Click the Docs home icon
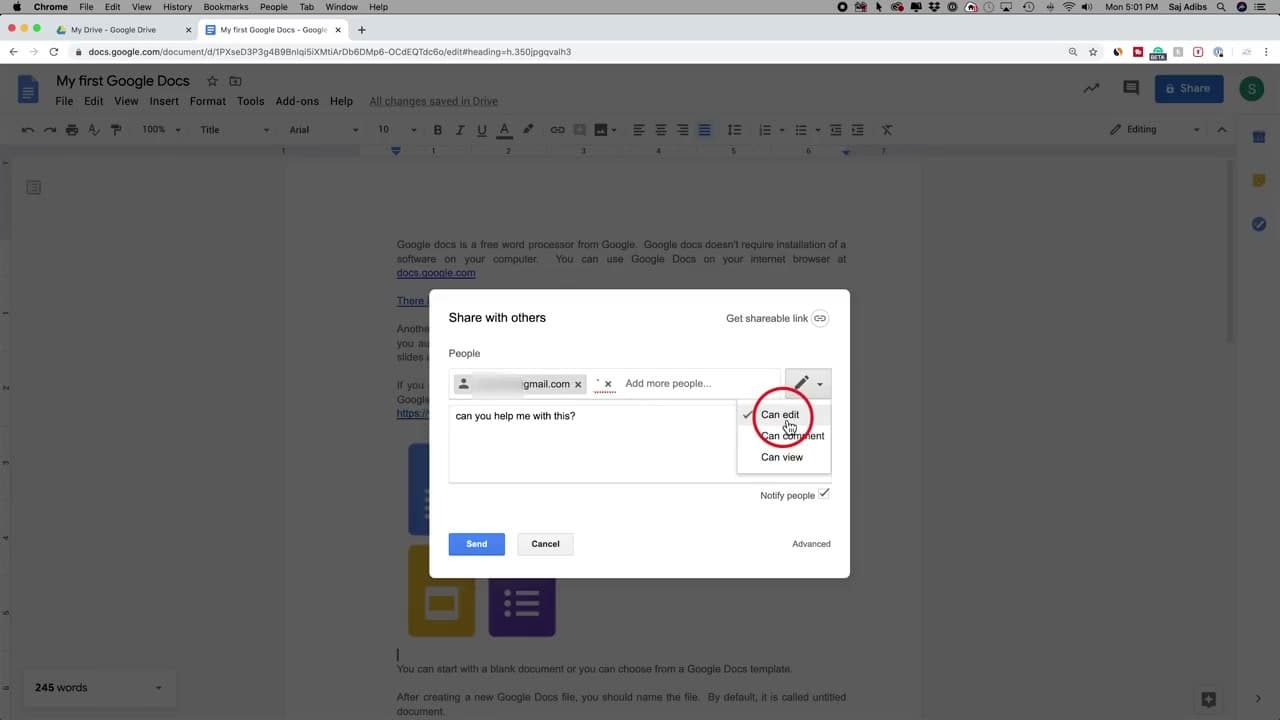The width and height of the screenshot is (1280, 720). pos(29,89)
